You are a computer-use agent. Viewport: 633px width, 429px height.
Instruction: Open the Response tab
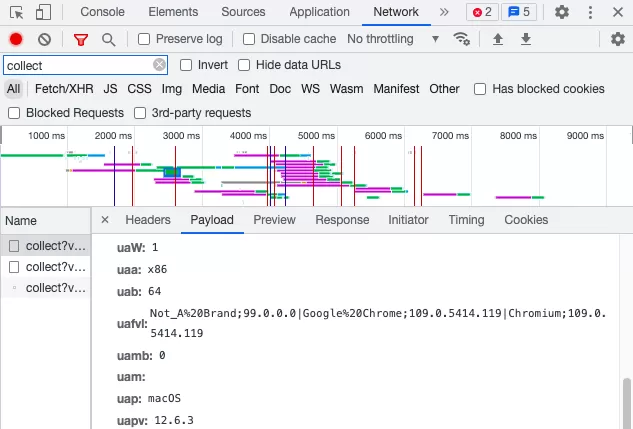342,220
